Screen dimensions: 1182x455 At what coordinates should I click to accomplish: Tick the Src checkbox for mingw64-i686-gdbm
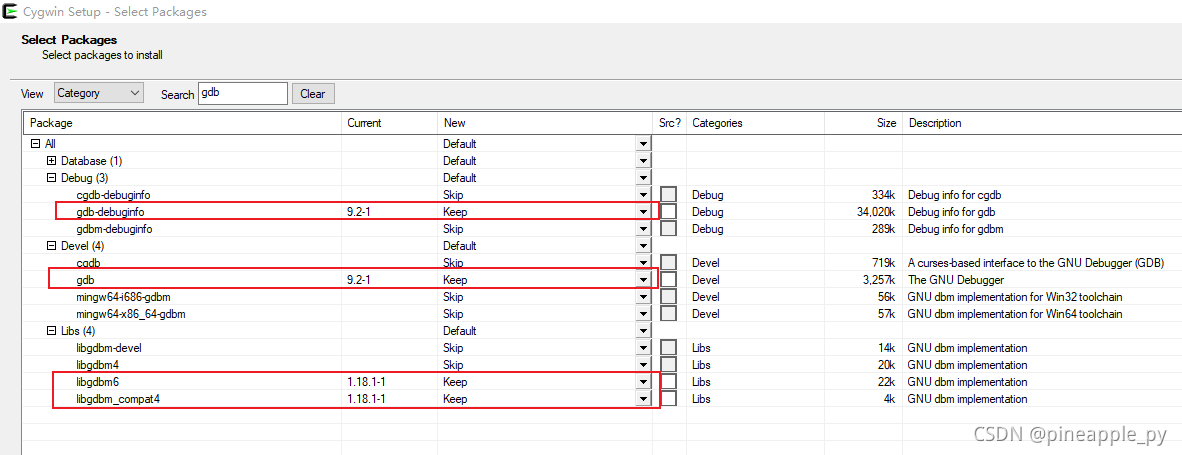[669, 297]
